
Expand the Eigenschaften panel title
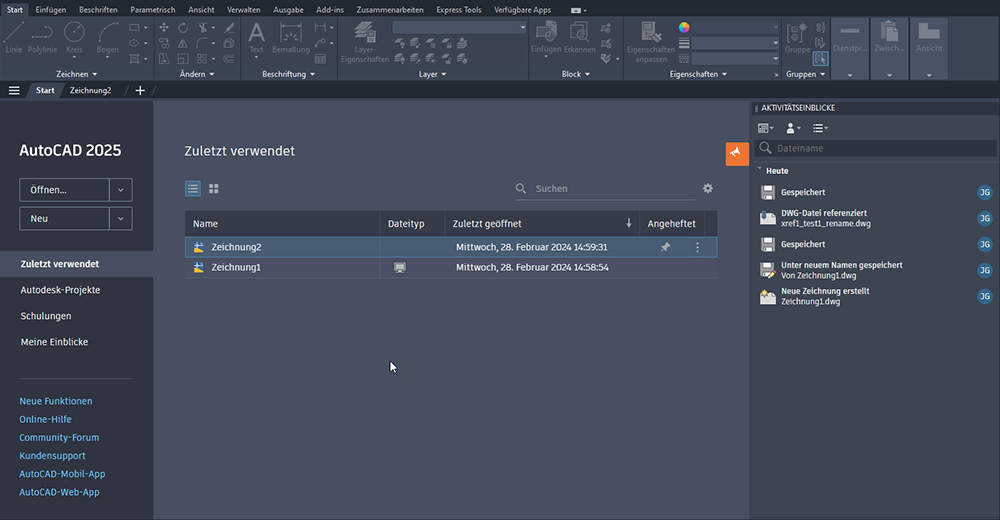[x=698, y=74]
